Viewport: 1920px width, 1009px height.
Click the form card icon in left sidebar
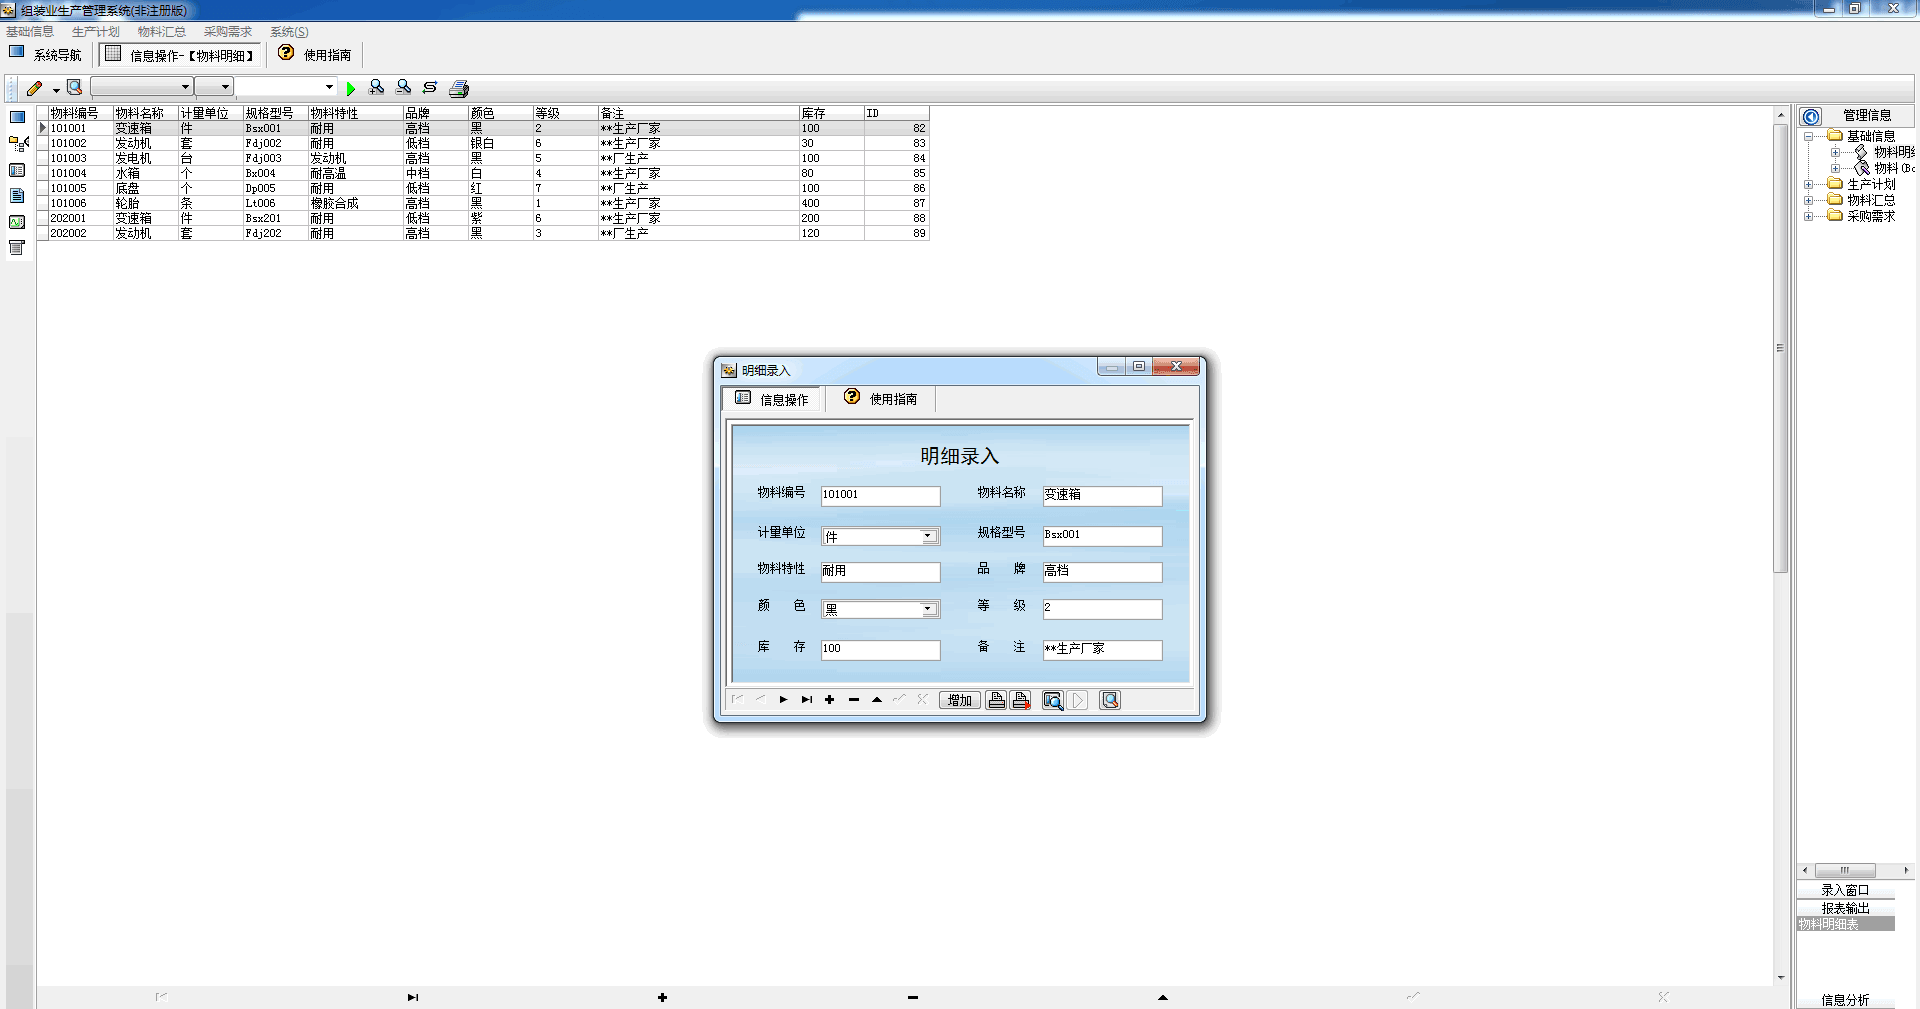point(17,171)
